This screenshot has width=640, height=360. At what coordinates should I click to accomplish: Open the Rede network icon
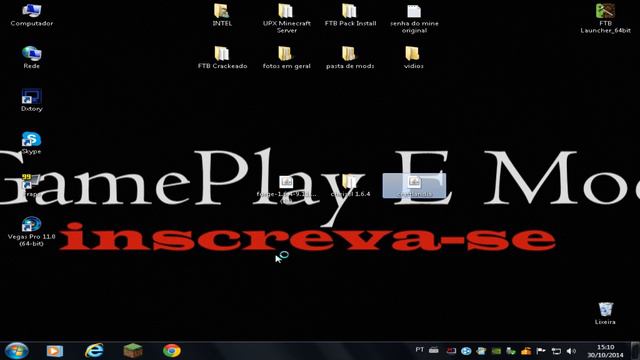pyautogui.click(x=31, y=58)
